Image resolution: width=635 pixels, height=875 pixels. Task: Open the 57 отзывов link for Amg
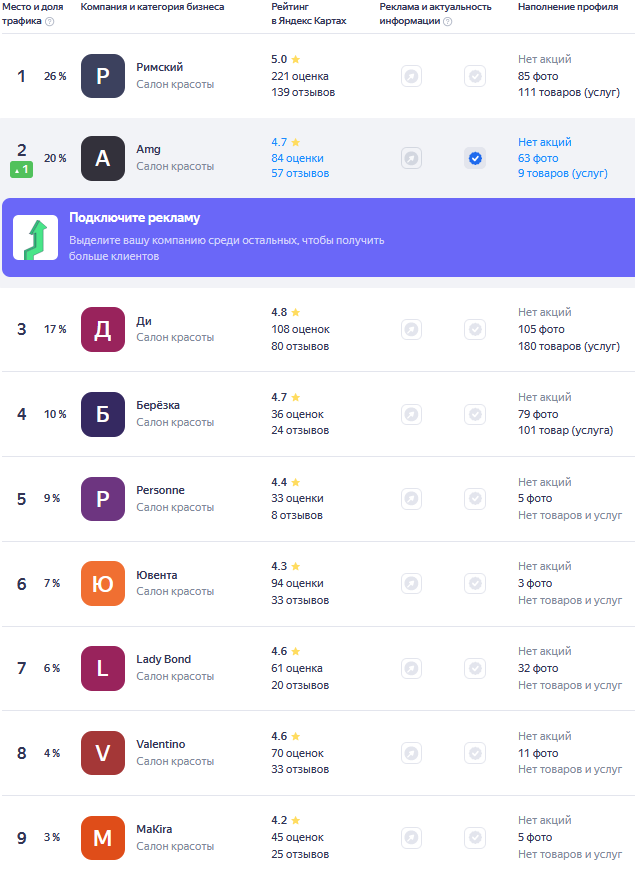[x=300, y=174]
